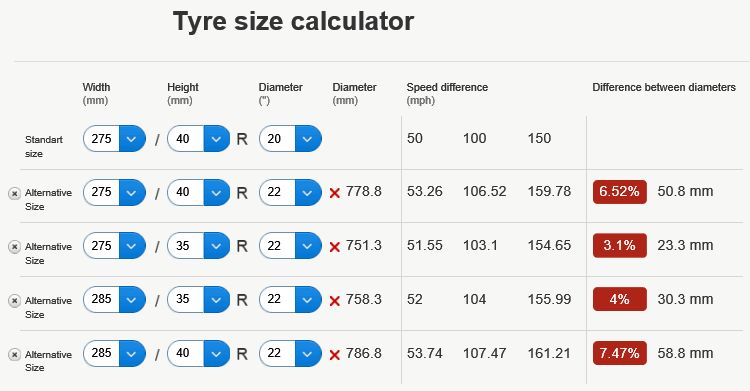The width and height of the screenshot is (750, 391).
Task: Click the Tyre size calculator heading
Action: pos(293,22)
